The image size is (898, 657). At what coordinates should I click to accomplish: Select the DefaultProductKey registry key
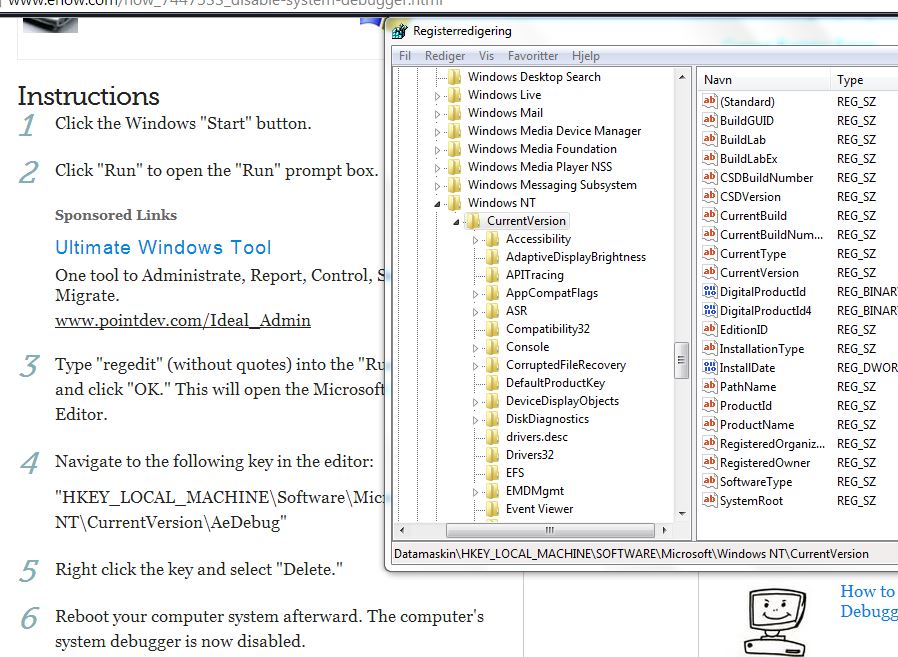(x=555, y=383)
